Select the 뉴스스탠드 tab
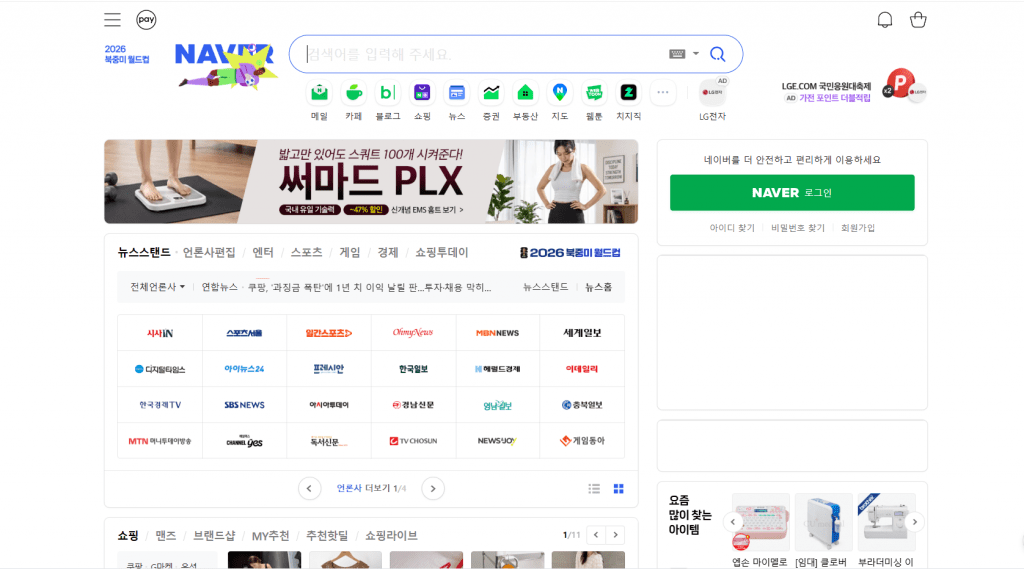This screenshot has width=1024, height=569. coord(144,252)
